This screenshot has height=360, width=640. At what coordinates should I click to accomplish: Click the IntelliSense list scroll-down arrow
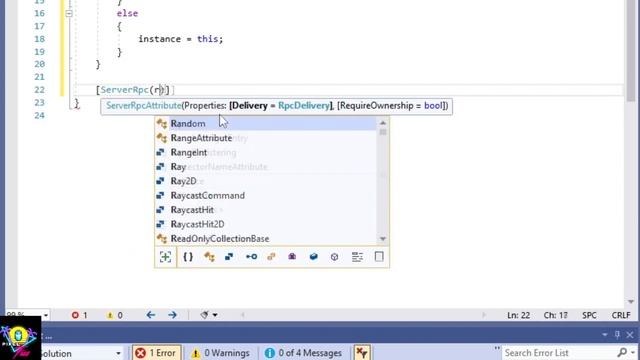(x=383, y=239)
